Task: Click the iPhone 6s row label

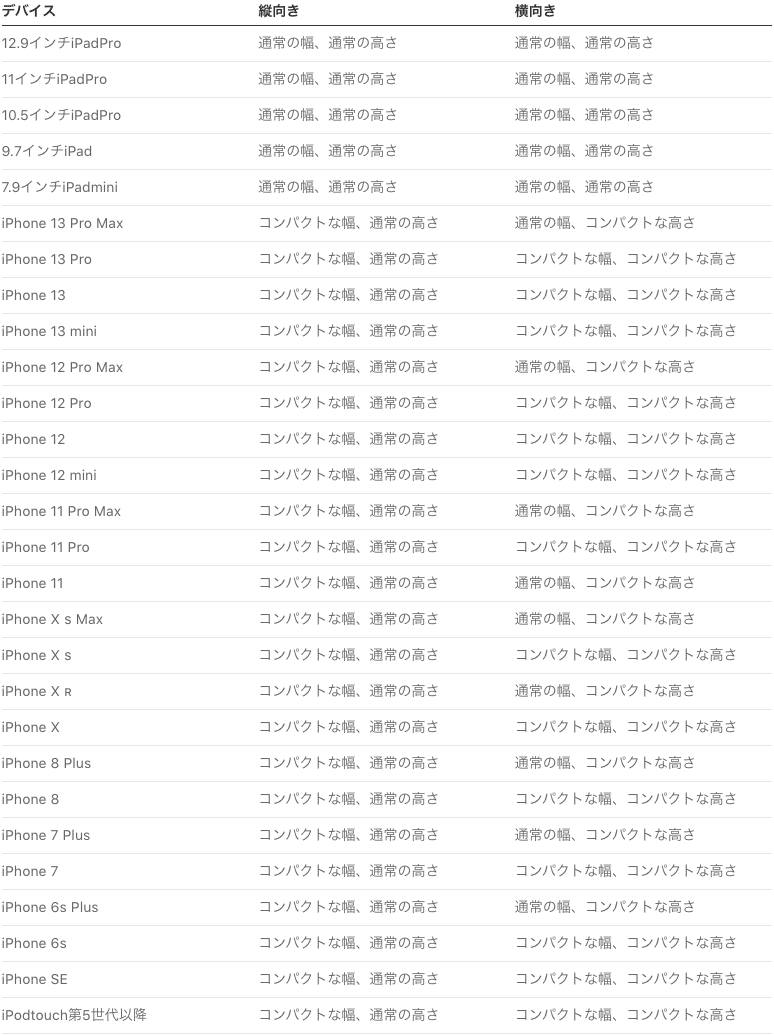Action: (x=34, y=943)
